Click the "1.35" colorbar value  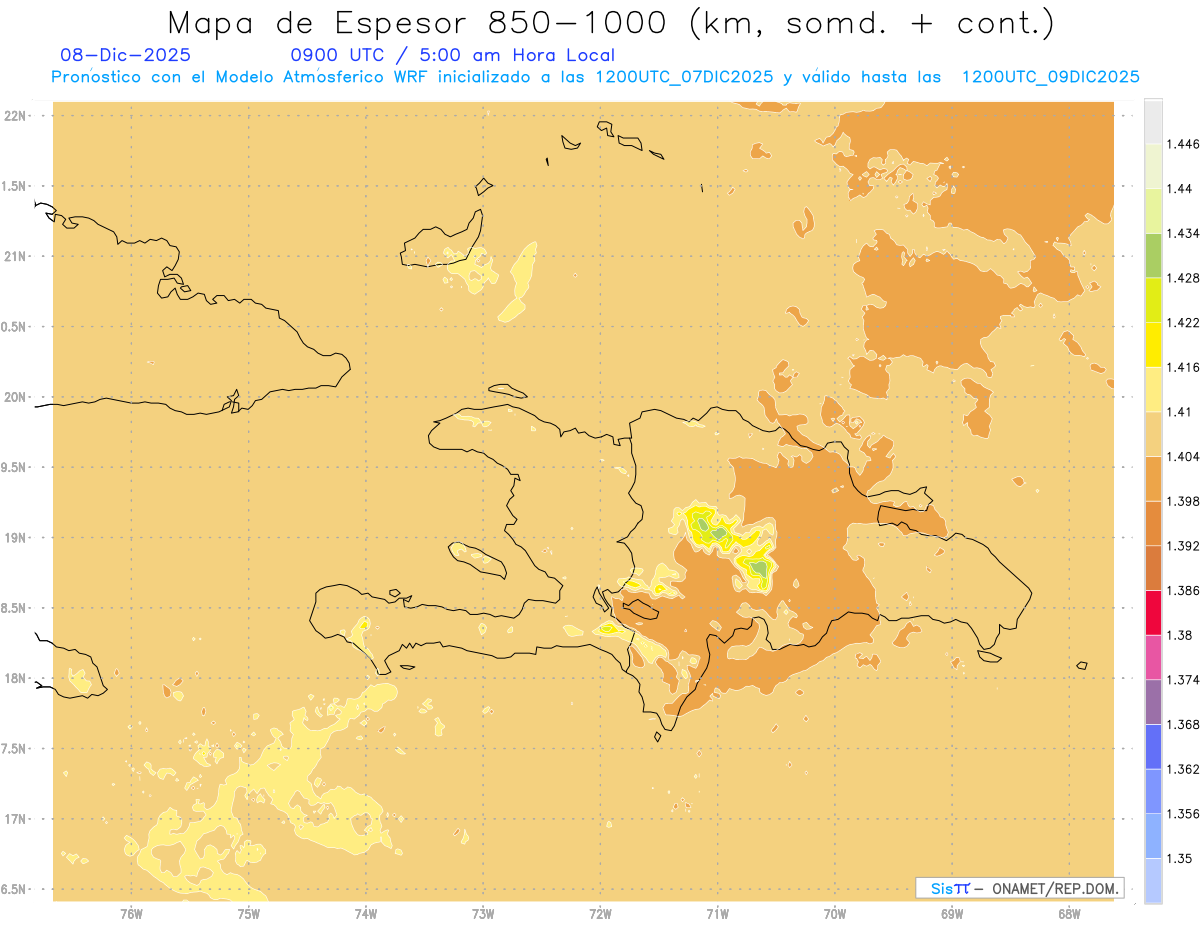coord(1179,858)
